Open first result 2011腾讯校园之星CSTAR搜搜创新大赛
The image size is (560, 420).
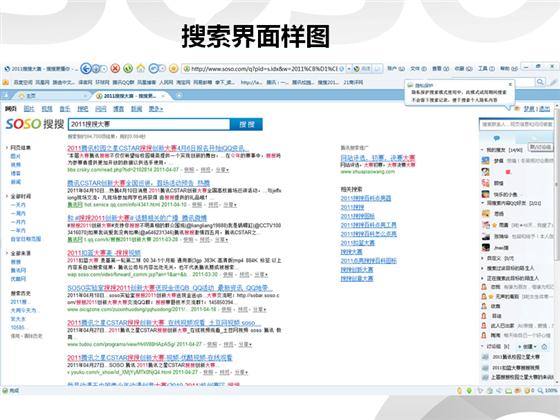click(x=157, y=148)
